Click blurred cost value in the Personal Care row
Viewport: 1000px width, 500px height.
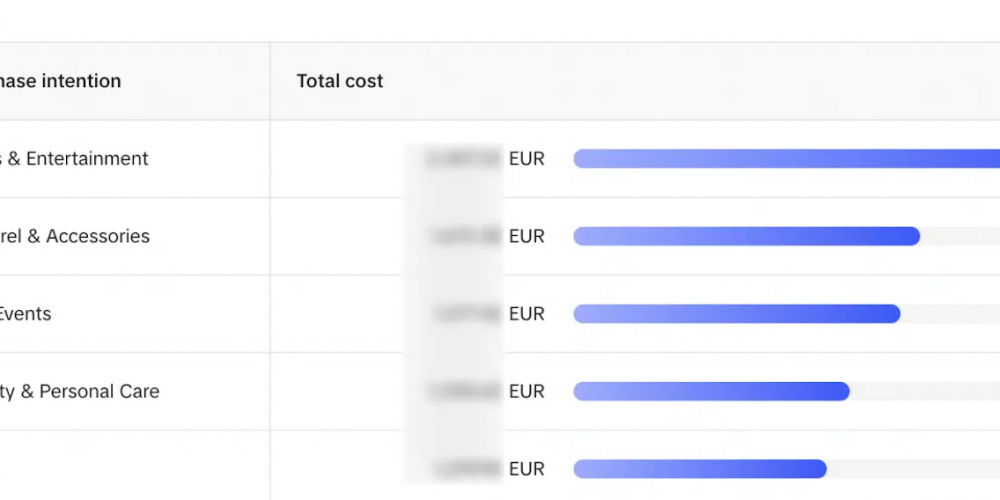coord(465,391)
